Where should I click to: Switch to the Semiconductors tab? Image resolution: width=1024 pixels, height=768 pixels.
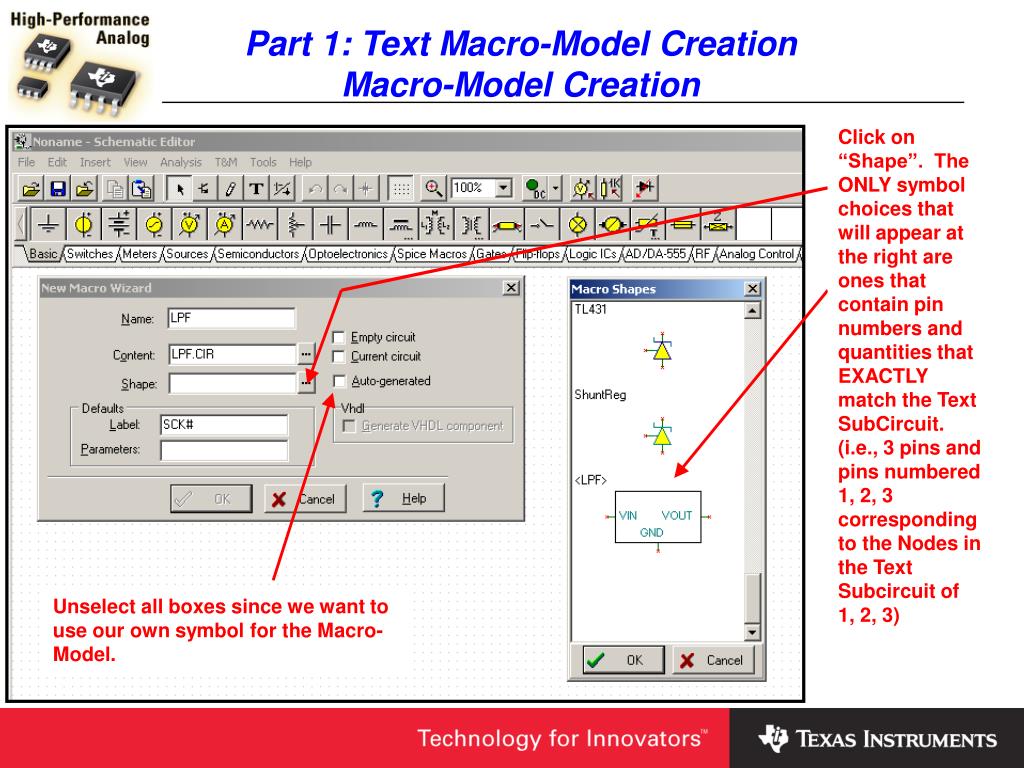(x=258, y=254)
